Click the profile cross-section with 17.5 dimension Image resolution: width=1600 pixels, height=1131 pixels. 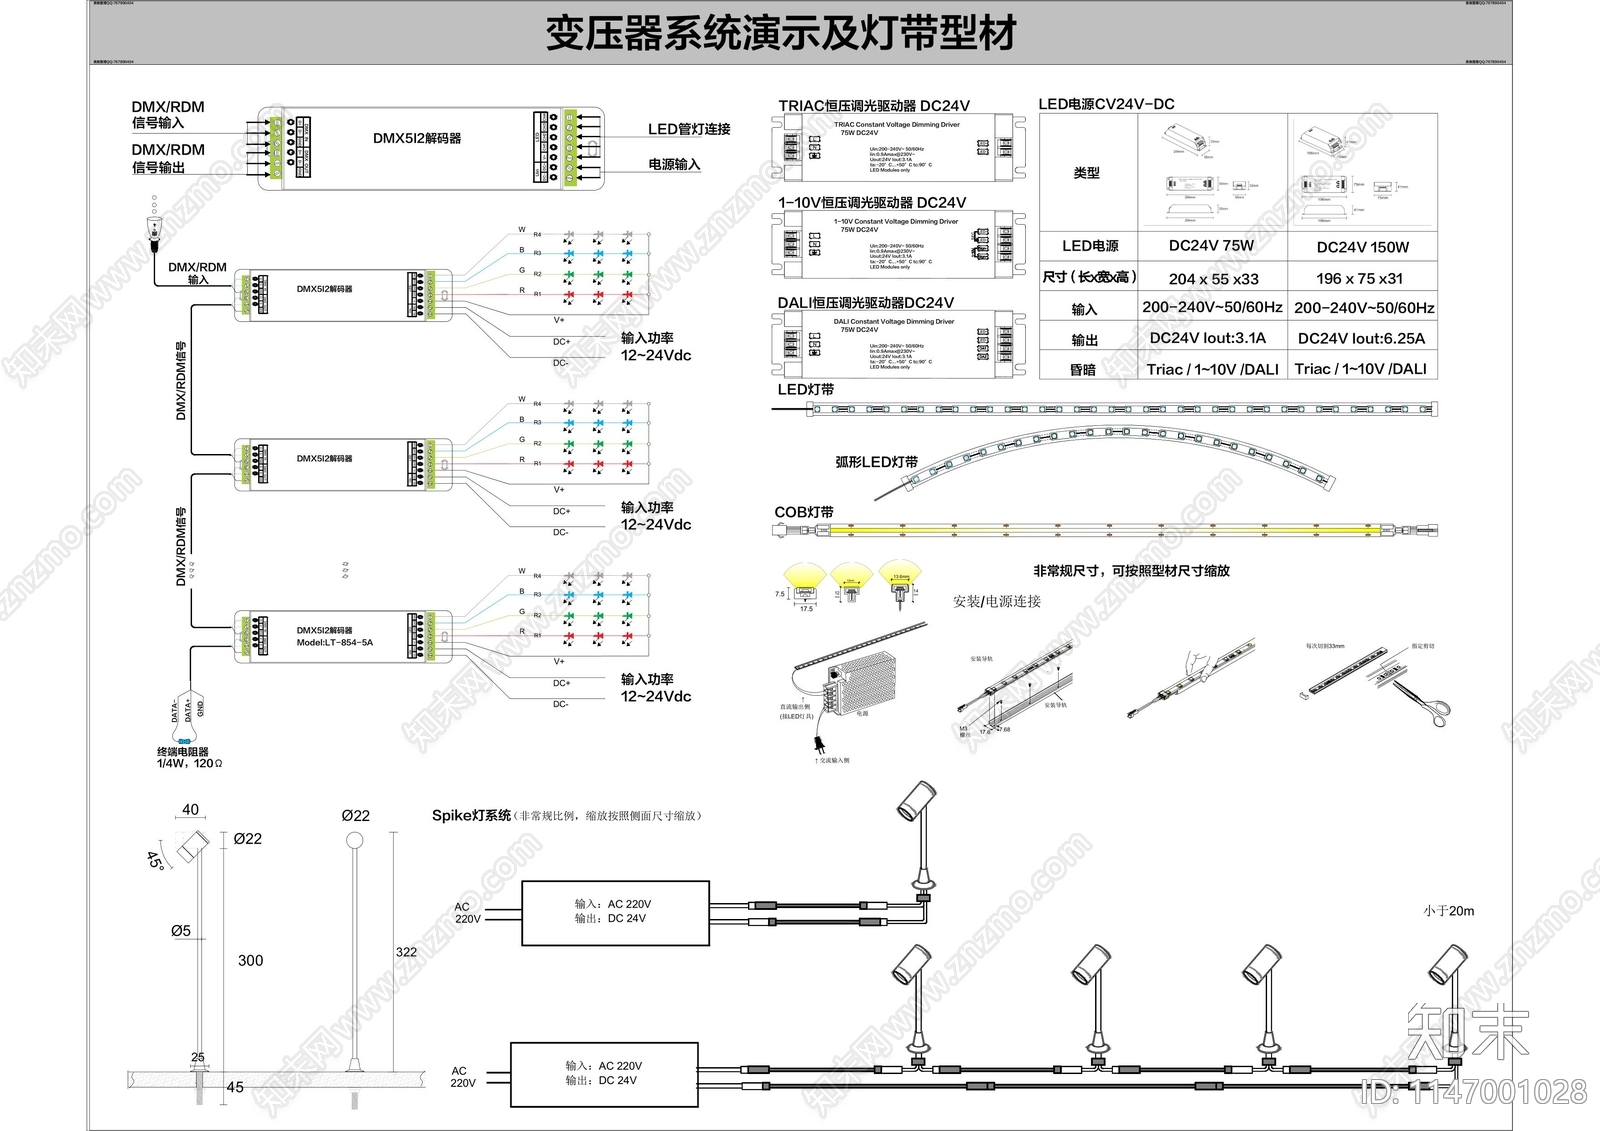coord(803,587)
